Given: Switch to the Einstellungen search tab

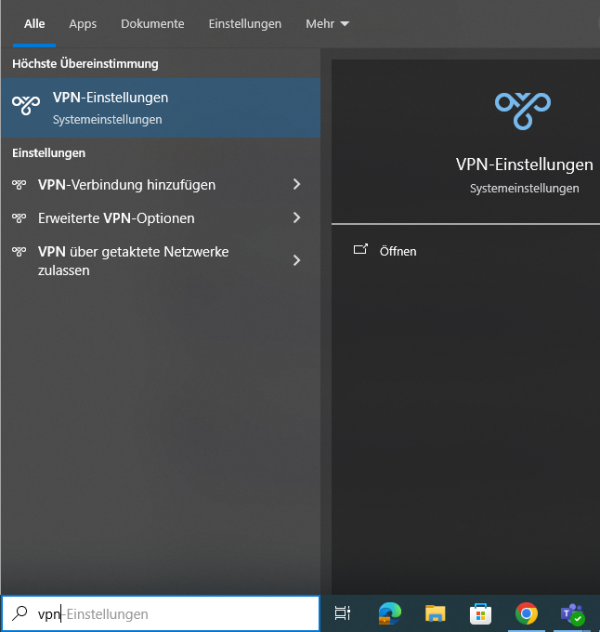Looking at the screenshot, I should (245, 24).
